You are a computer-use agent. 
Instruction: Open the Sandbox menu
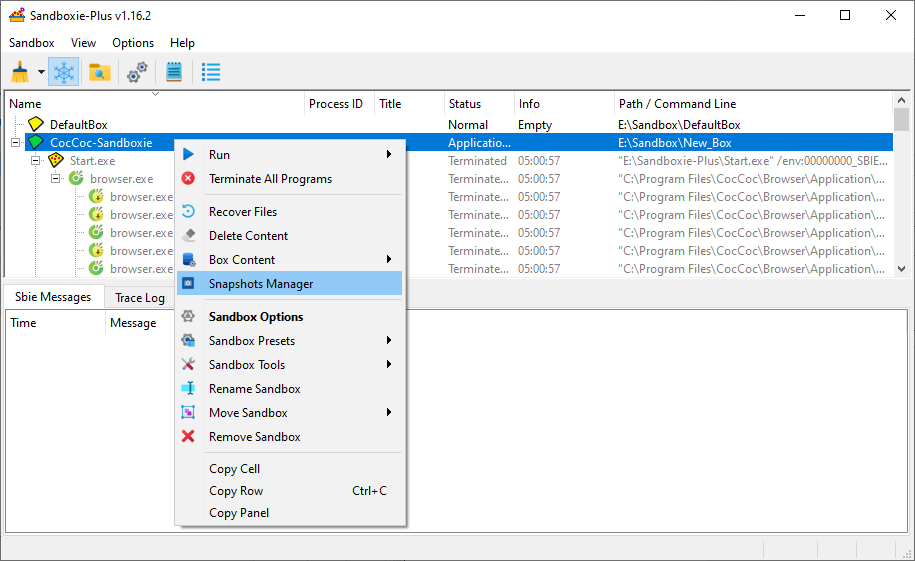coord(32,43)
